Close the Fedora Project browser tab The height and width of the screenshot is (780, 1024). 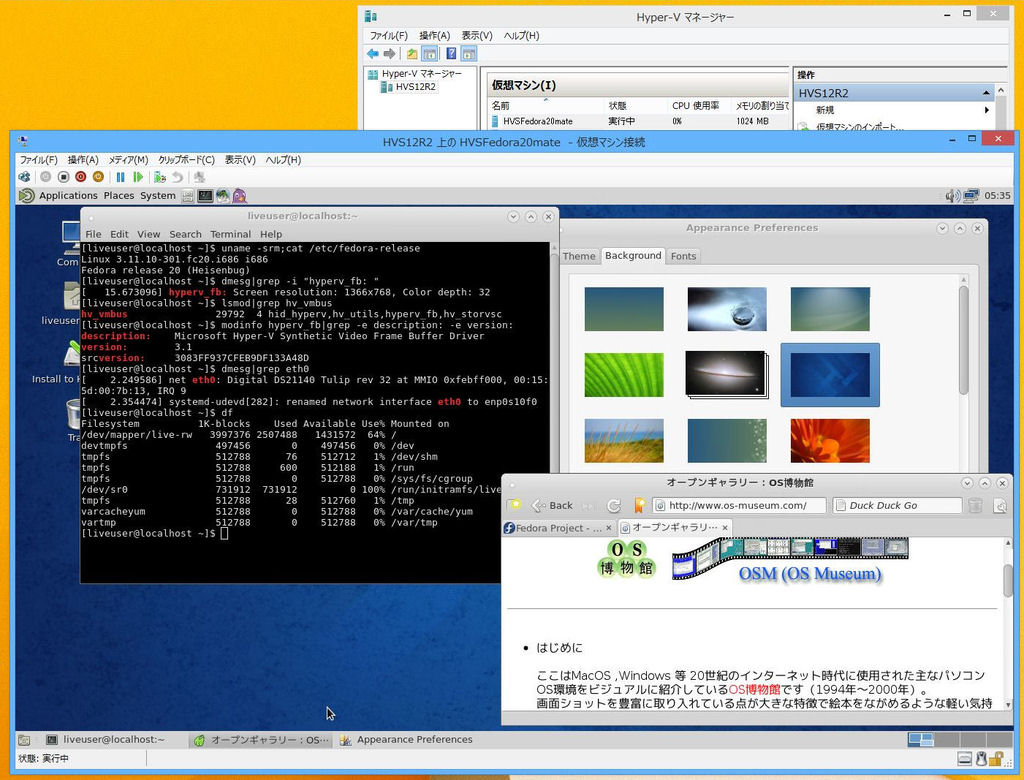click(609, 528)
